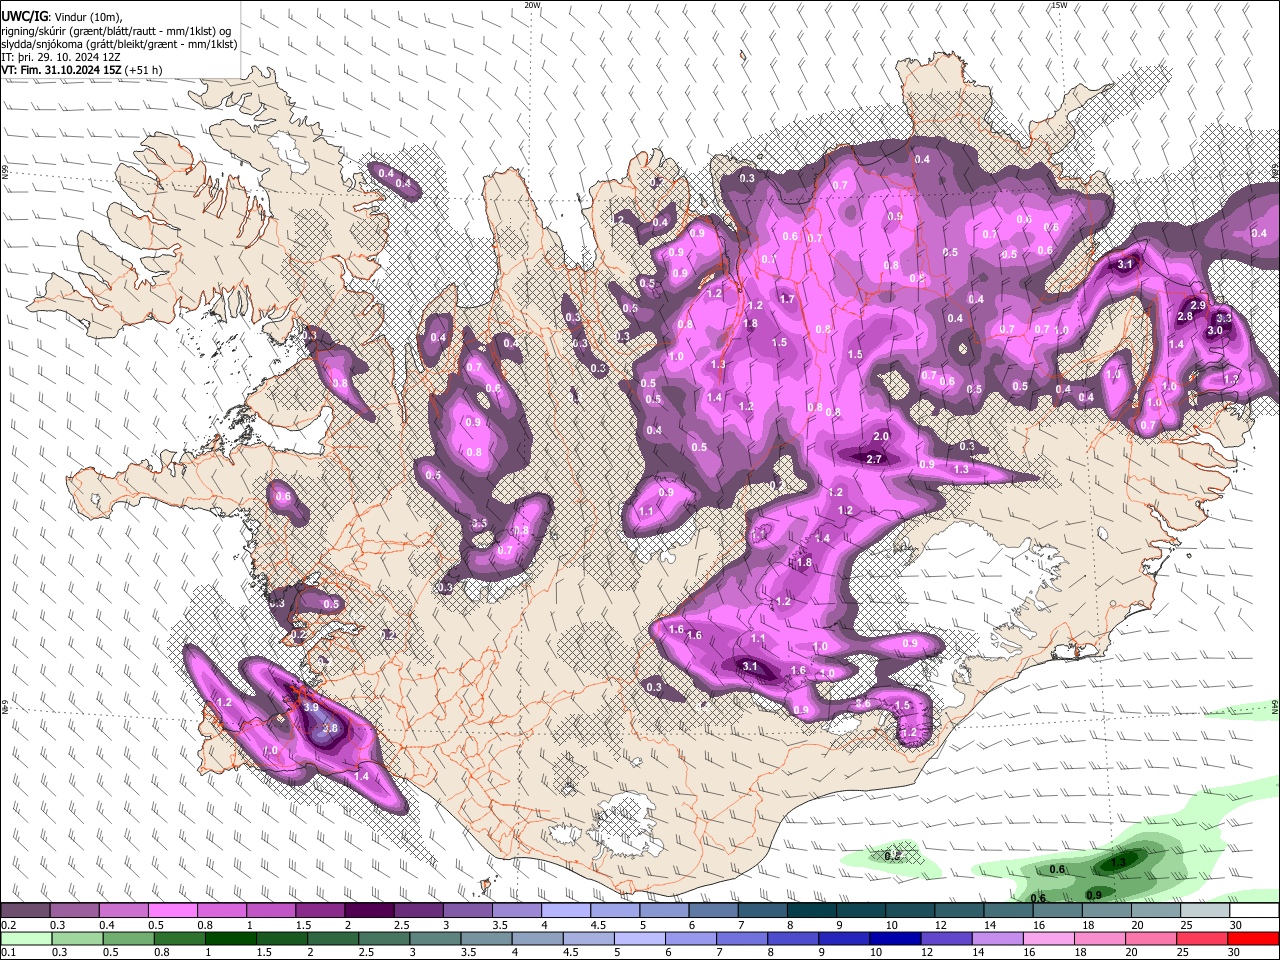1280x960 pixels.
Task: Click the "20W" longitude label
Action: (x=533, y=5)
